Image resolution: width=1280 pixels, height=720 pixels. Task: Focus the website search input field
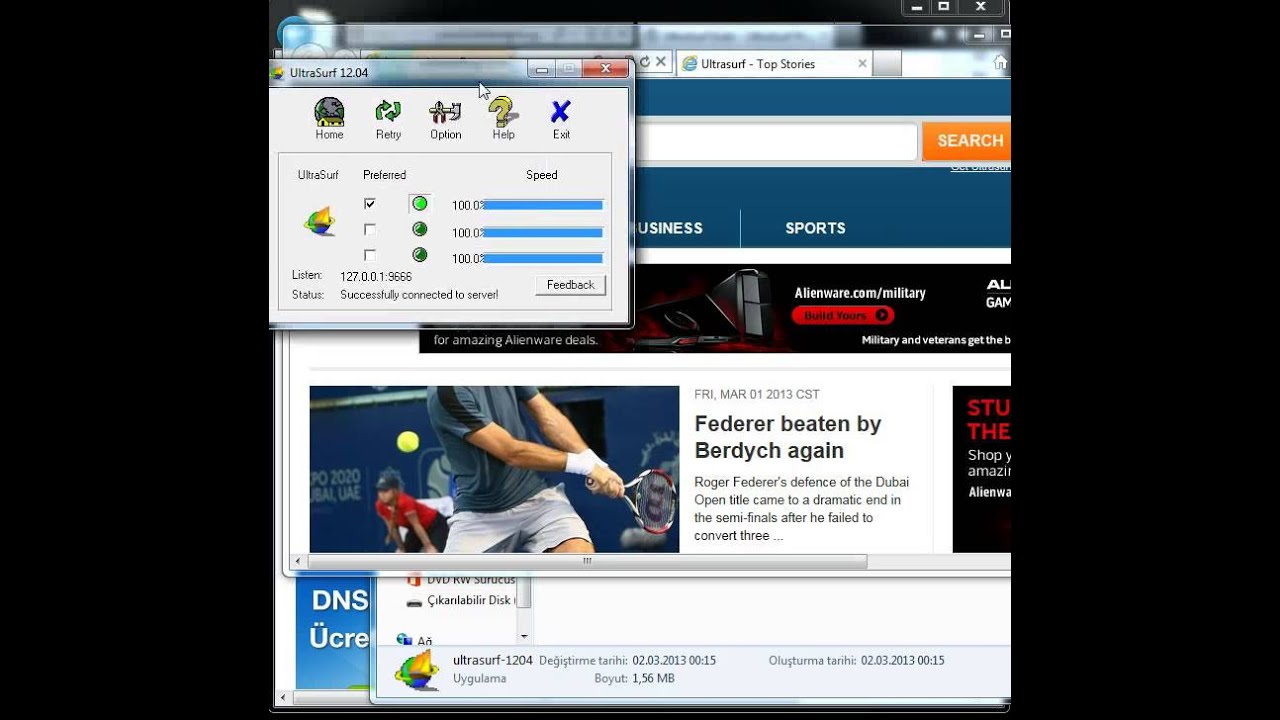(775, 142)
